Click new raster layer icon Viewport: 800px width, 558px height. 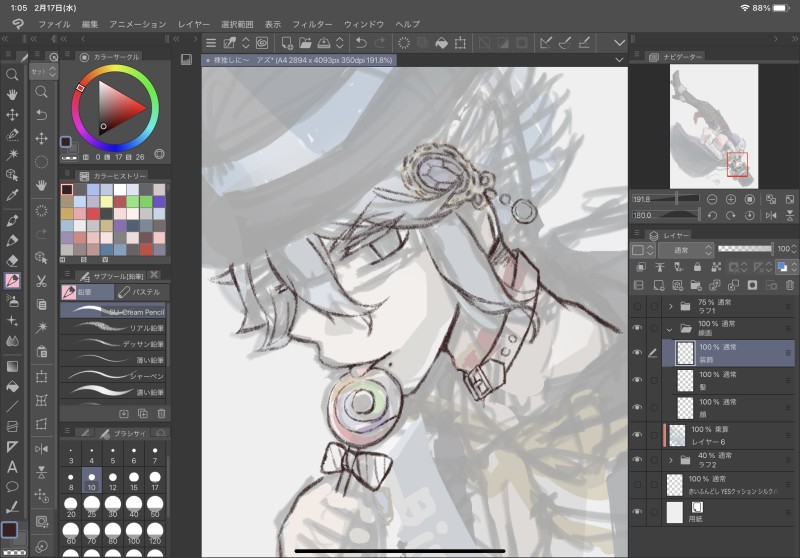point(659,285)
